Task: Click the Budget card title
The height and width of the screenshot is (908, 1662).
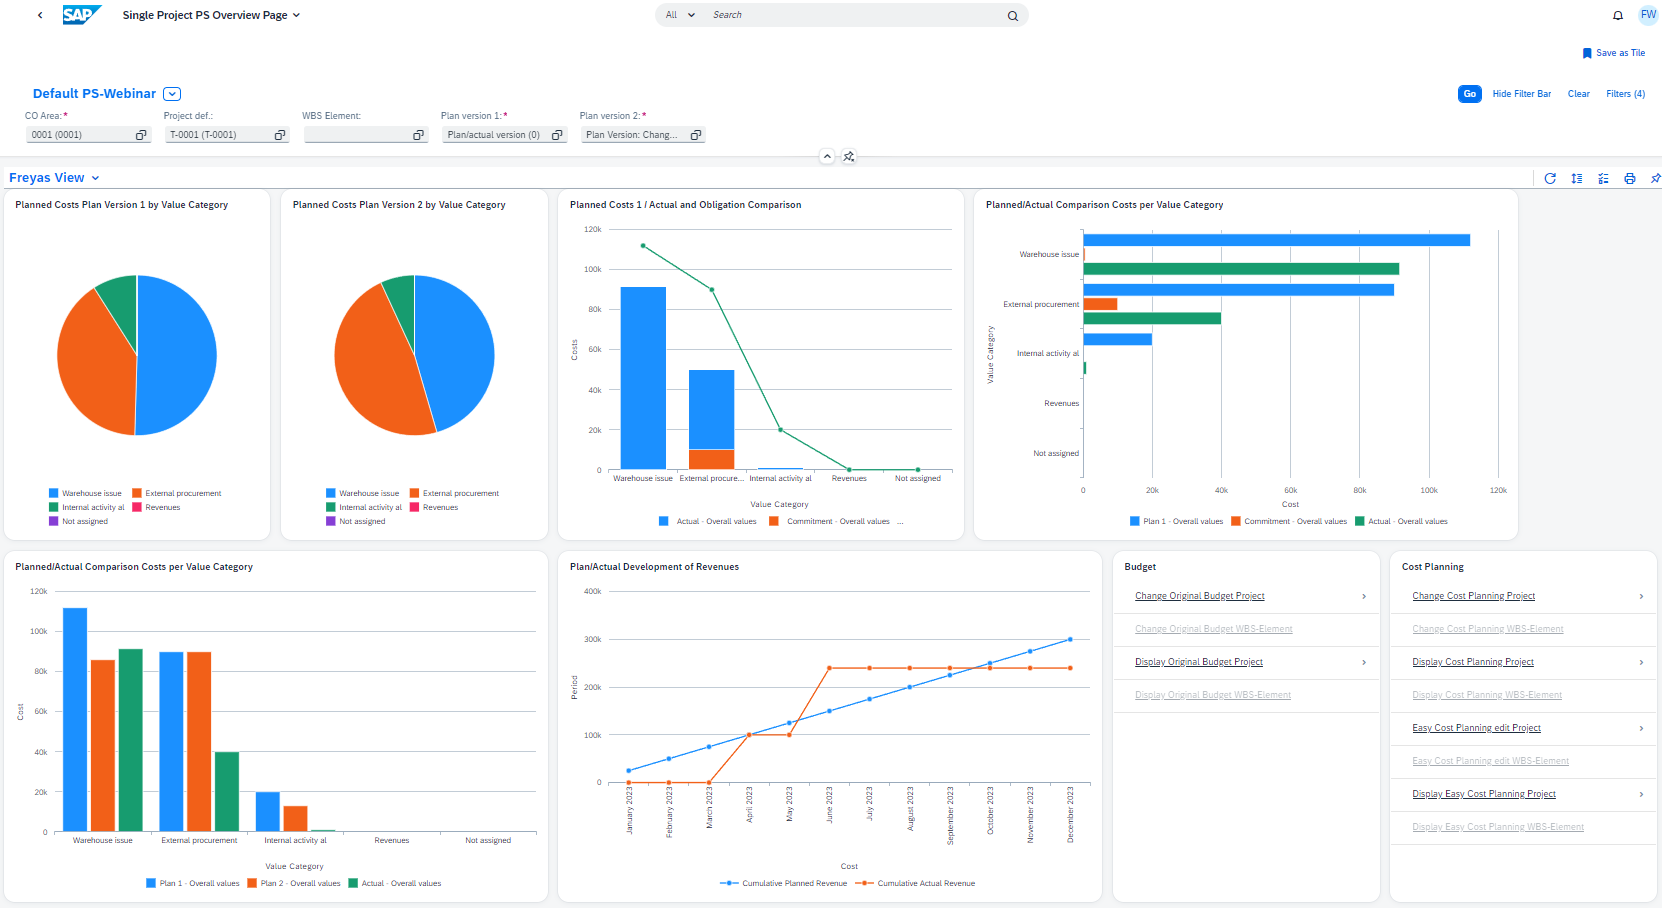Action: [x=1140, y=567]
